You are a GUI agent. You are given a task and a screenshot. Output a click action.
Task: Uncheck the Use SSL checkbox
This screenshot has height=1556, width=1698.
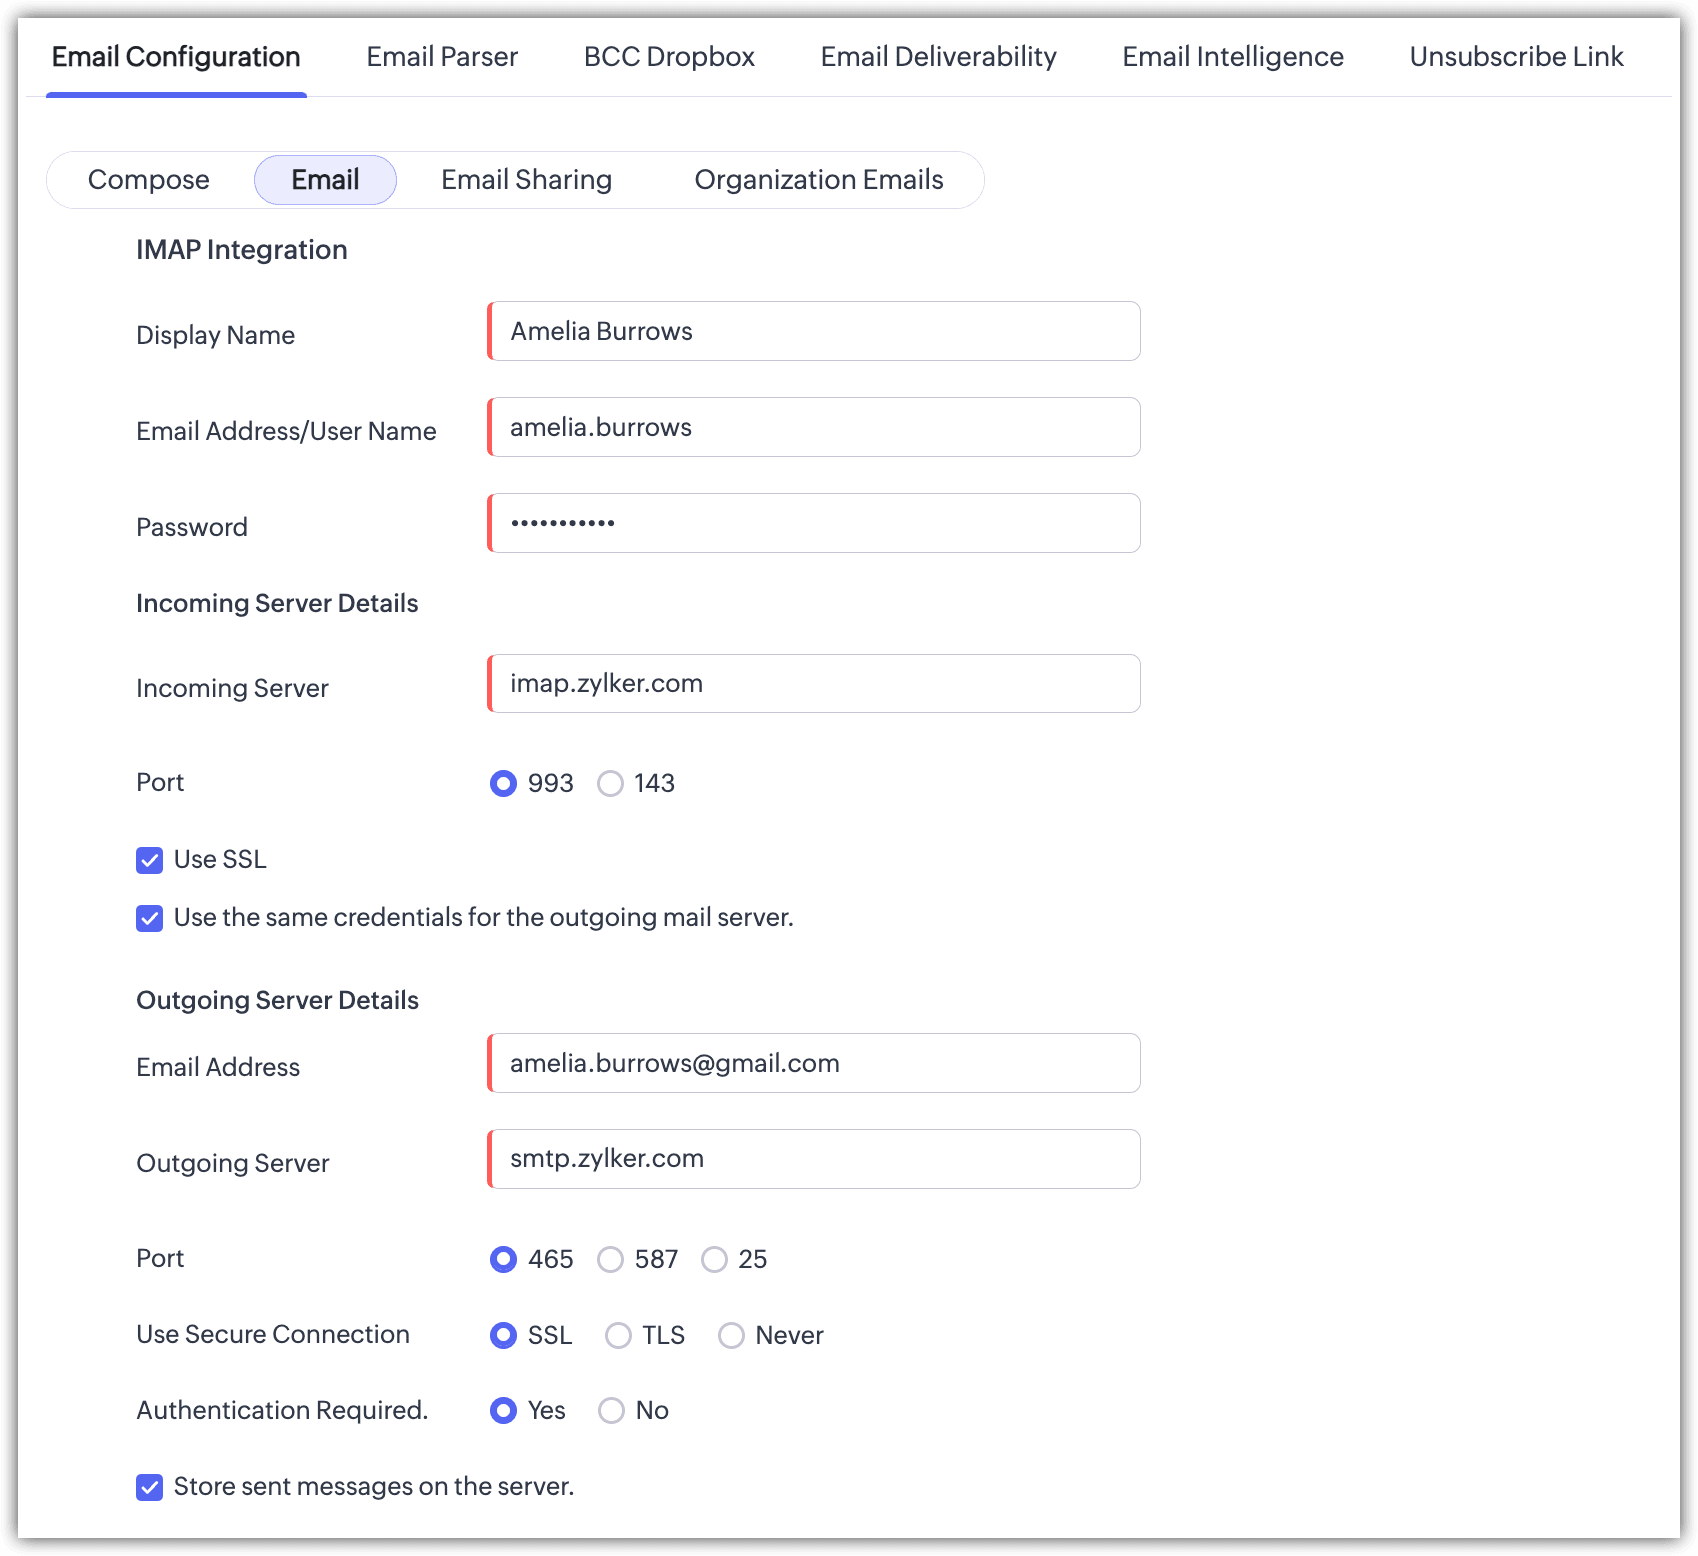pos(150,860)
